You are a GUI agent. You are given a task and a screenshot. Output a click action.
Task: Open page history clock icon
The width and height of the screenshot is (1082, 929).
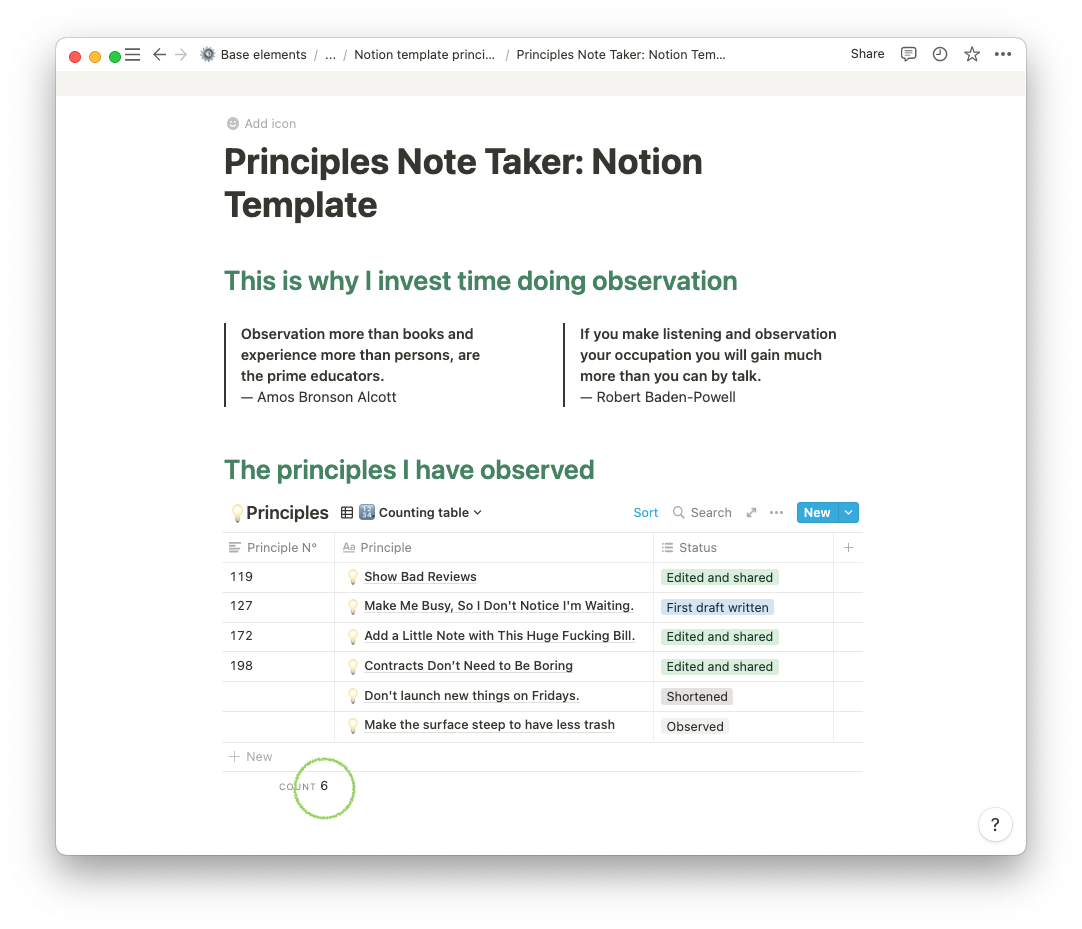pyautogui.click(x=940, y=54)
